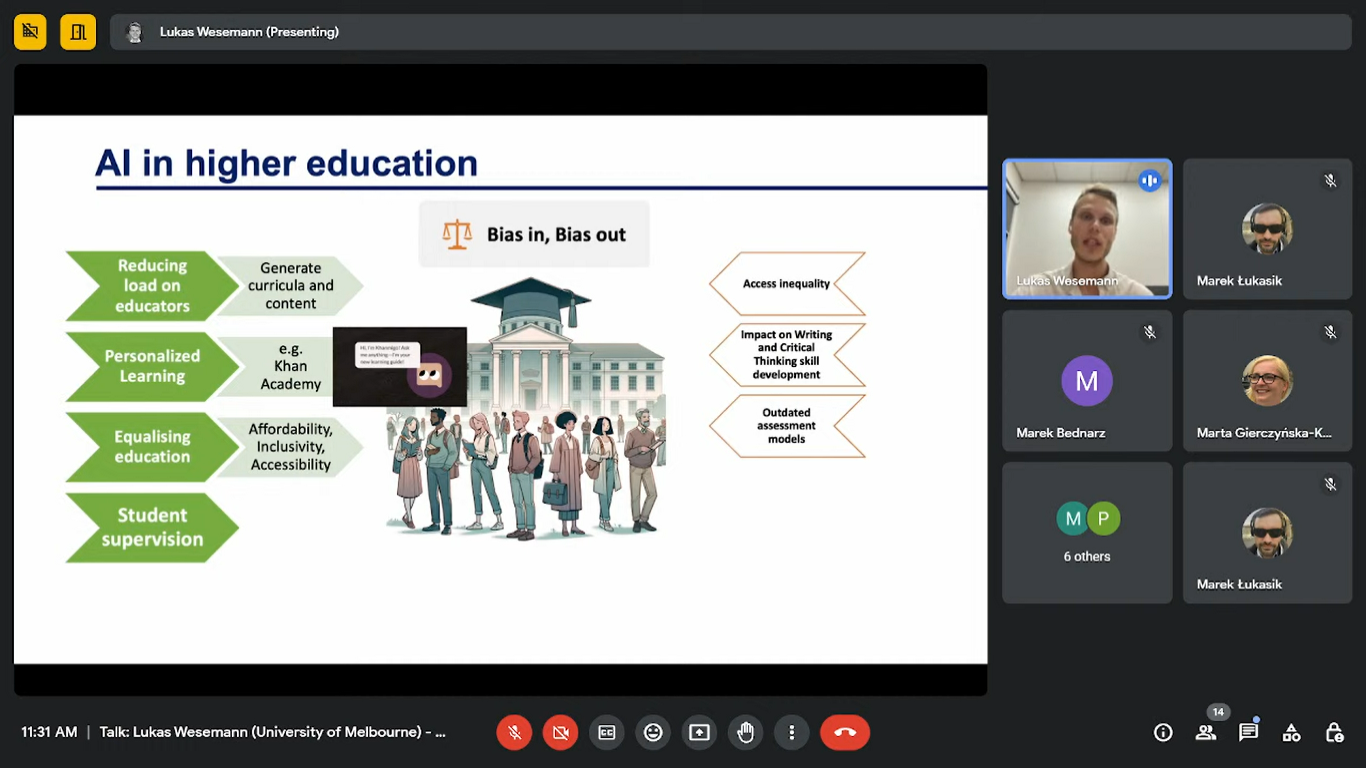This screenshot has width=1366, height=768.
Task: Leave the call with red hang-up button
Action: pos(845,732)
